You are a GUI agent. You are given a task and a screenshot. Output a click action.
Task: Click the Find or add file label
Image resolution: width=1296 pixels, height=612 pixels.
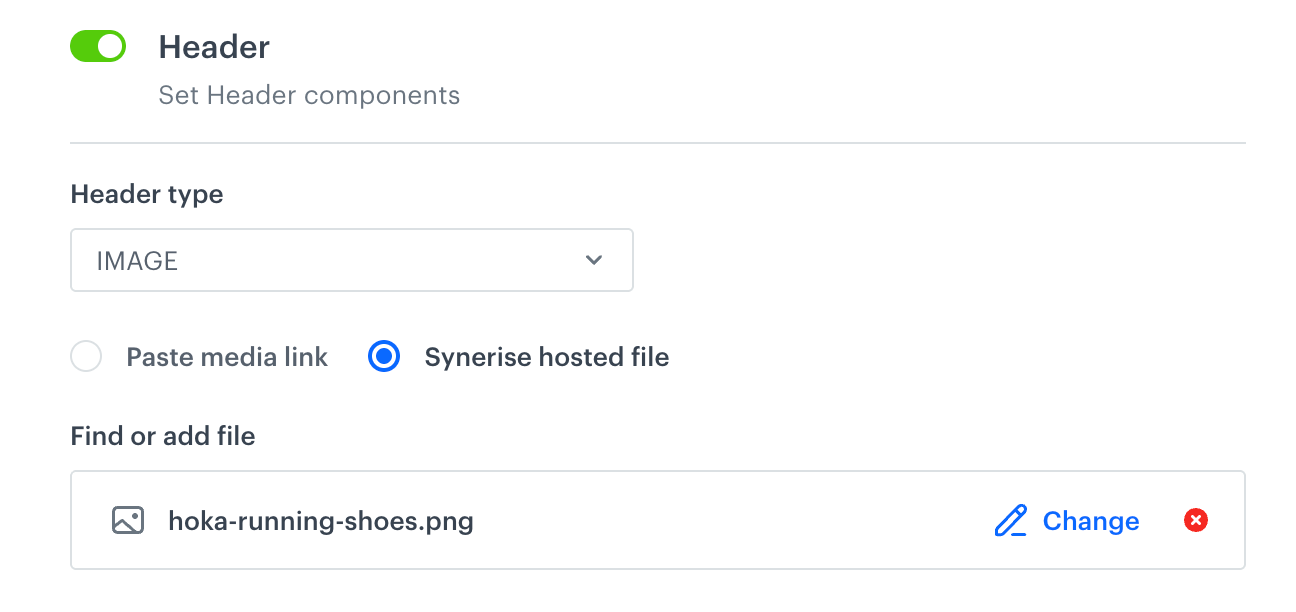pos(162,436)
